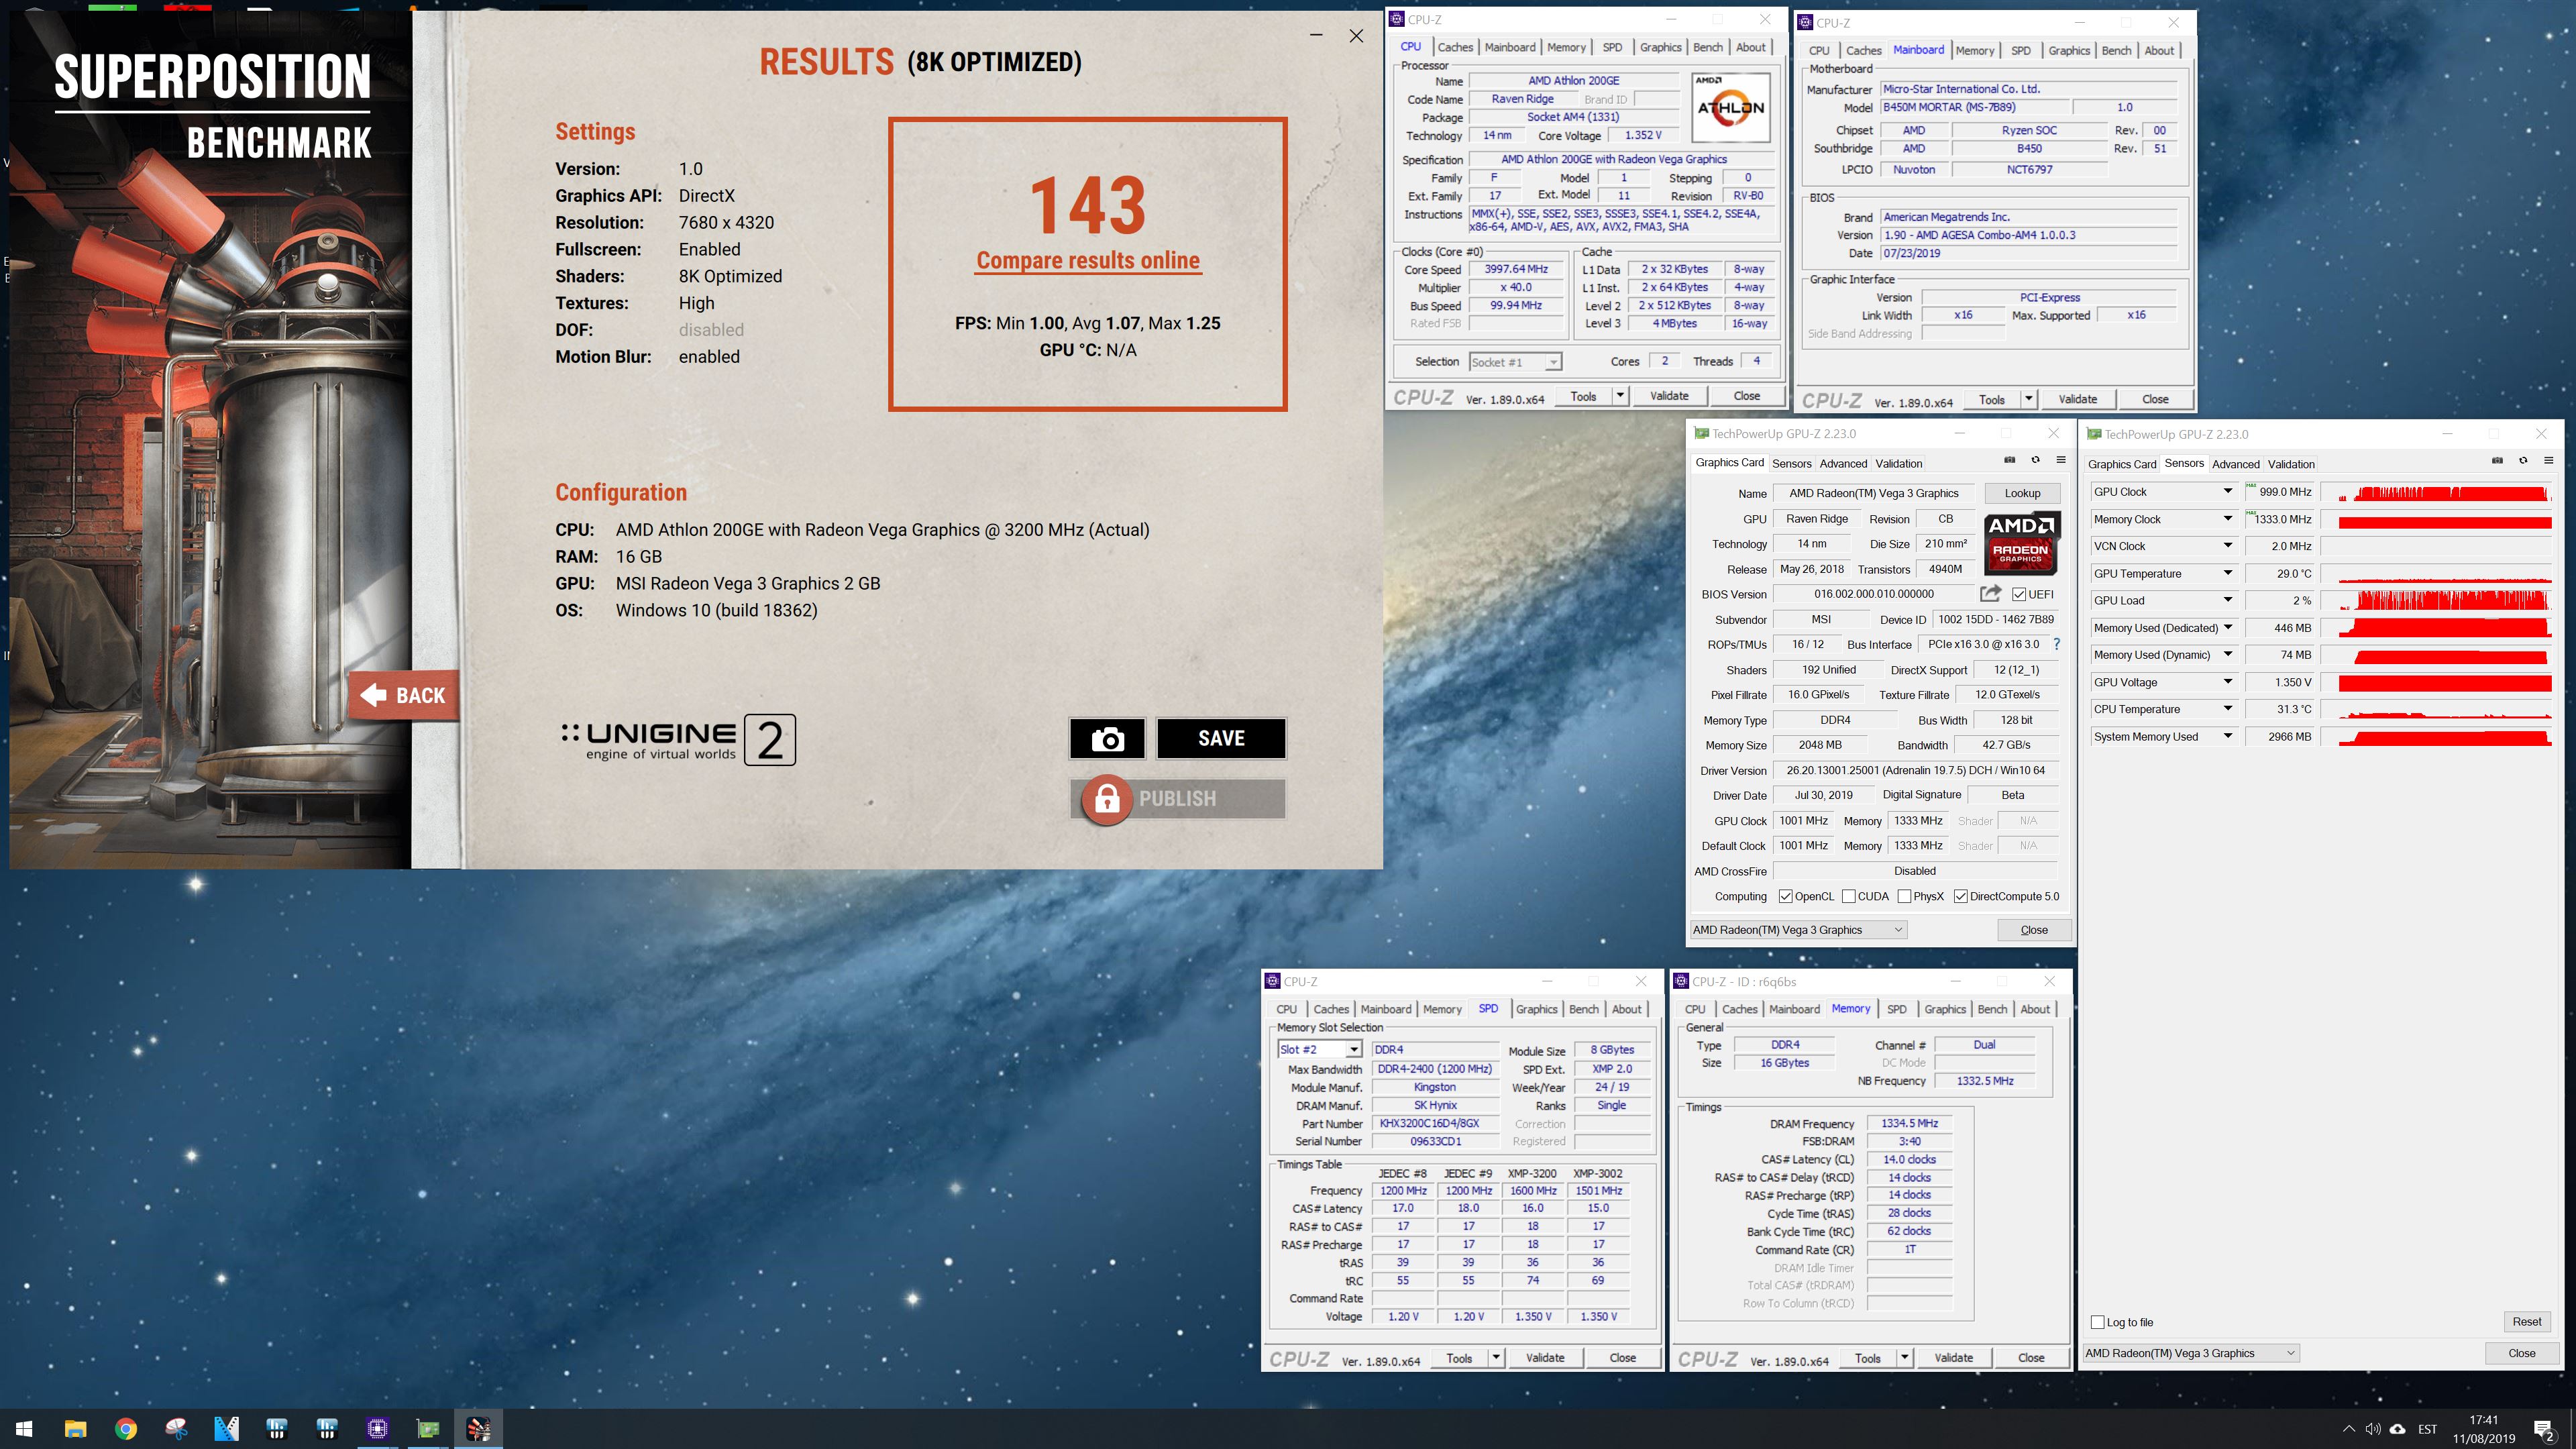Open the System Memory Used sensor dropdown
Image resolution: width=2576 pixels, height=1449 pixels.
click(2228, 736)
